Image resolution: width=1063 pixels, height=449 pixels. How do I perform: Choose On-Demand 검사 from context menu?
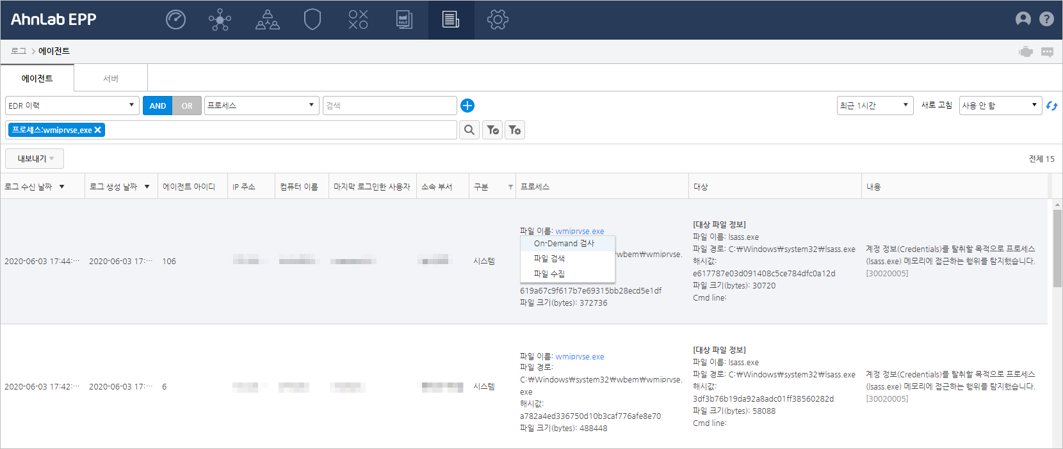click(x=564, y=243)
